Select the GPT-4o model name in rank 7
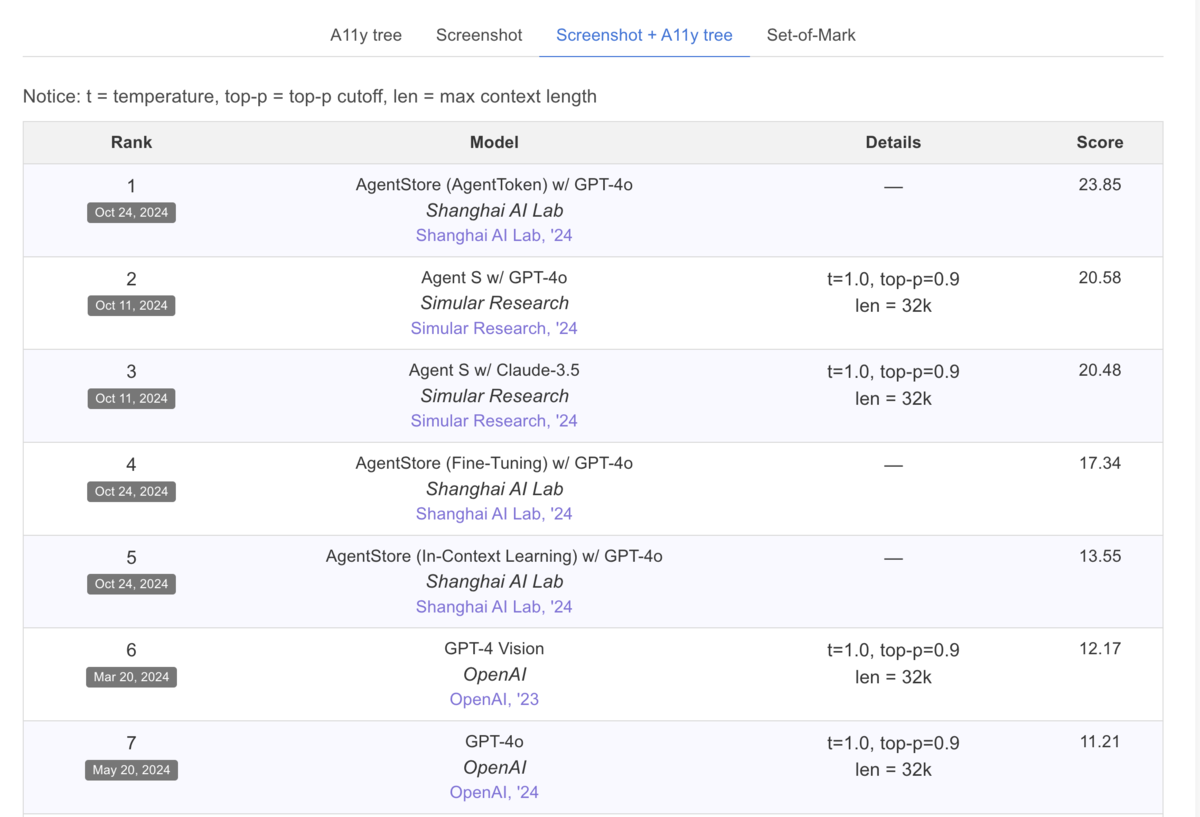This screenshot has height=817, width=1200. pos(494,742)
